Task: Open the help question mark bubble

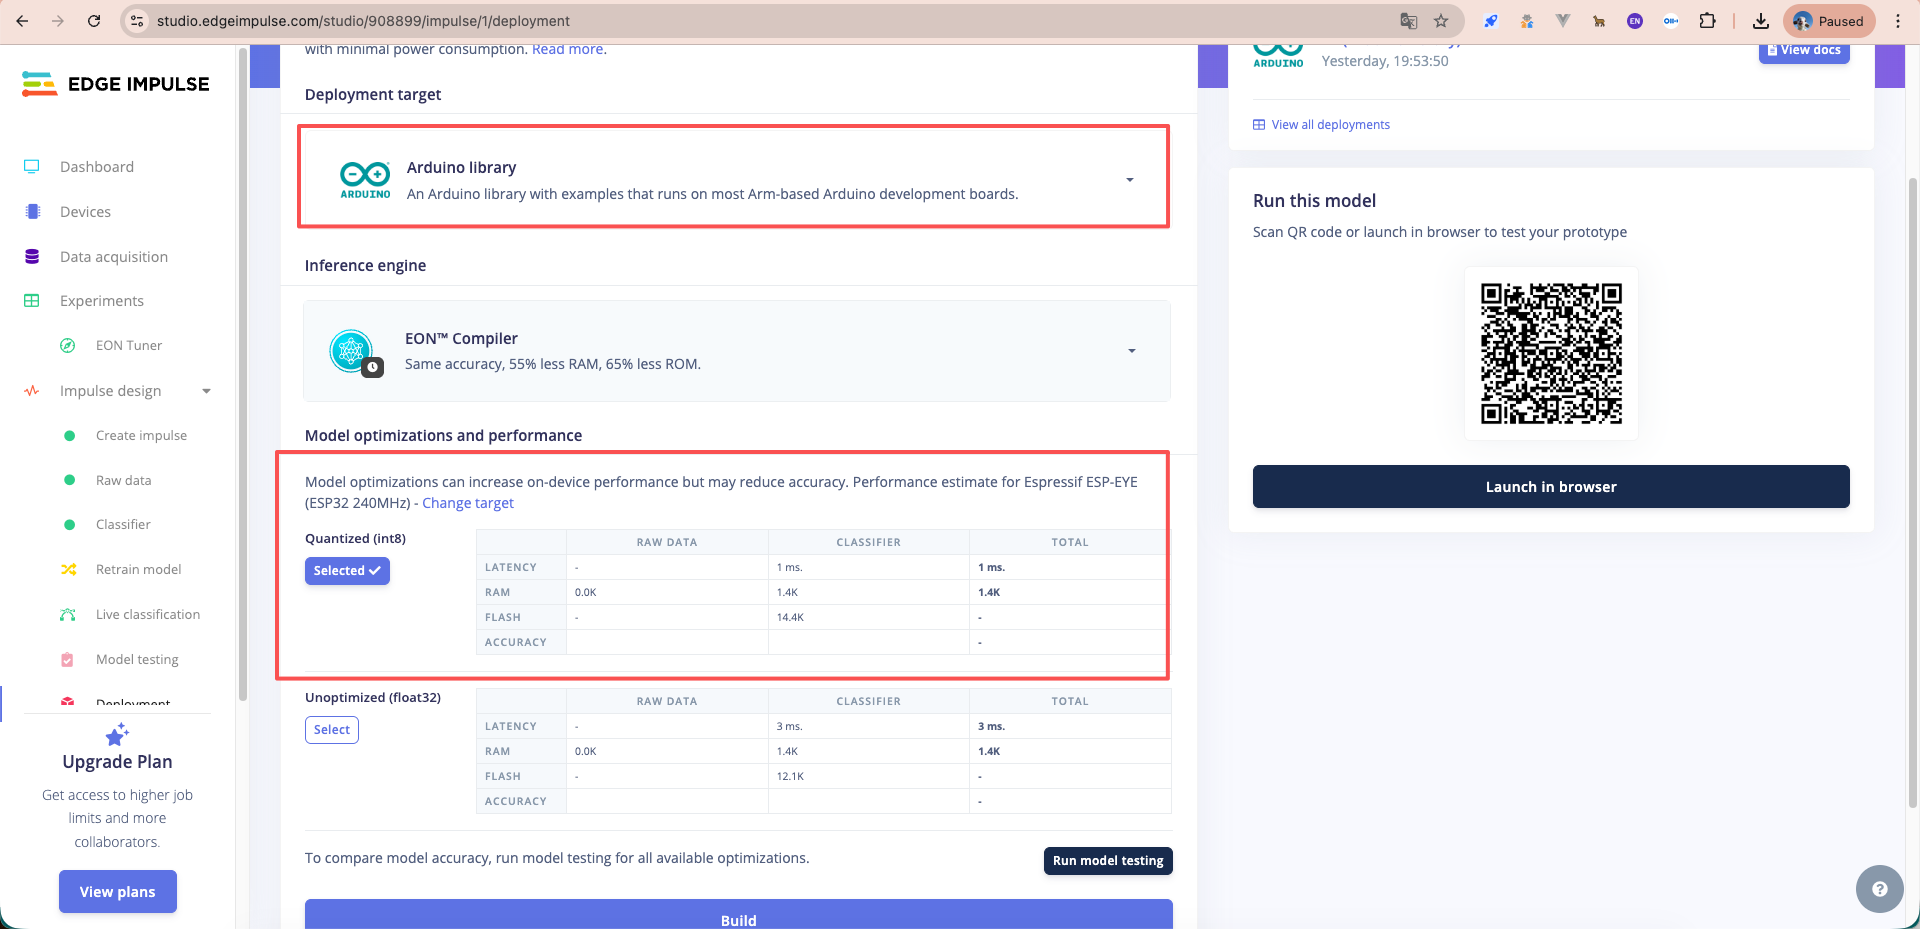Action: click(x=1879, y=889)
